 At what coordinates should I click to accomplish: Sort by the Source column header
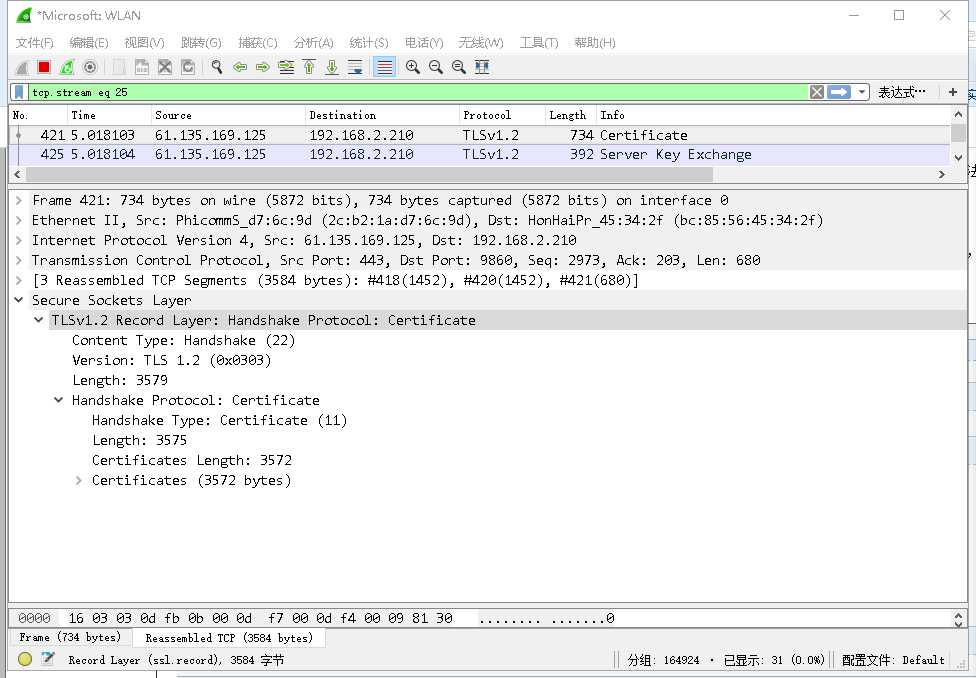pyautogui.click(x=228, y=115)
